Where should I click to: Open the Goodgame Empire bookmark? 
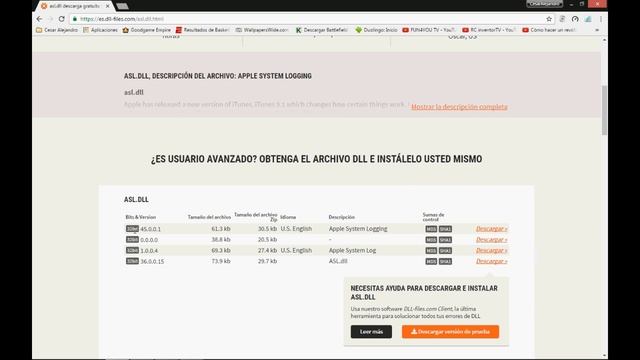147,30
